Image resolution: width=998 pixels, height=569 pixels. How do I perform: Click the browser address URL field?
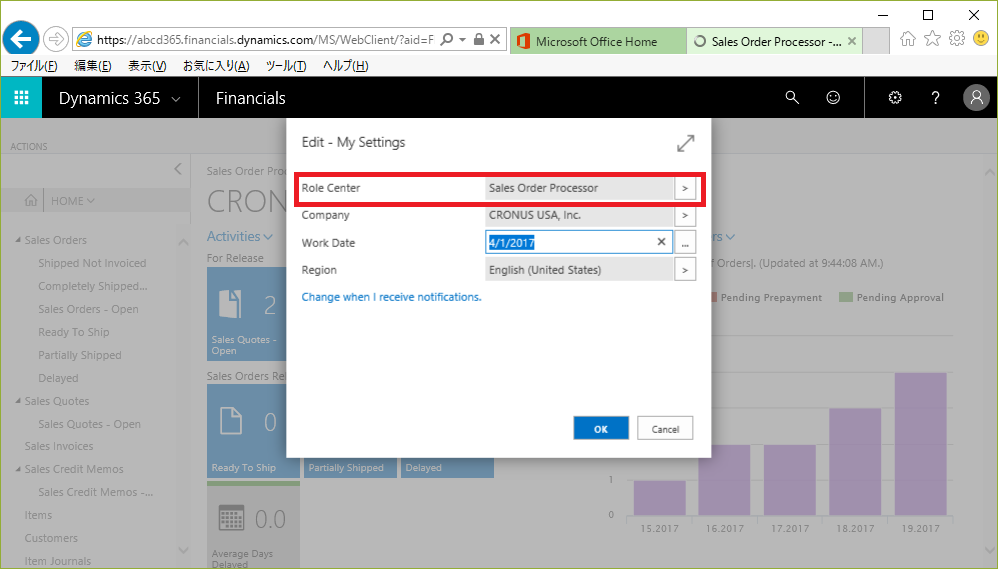(x=265, y=39)
